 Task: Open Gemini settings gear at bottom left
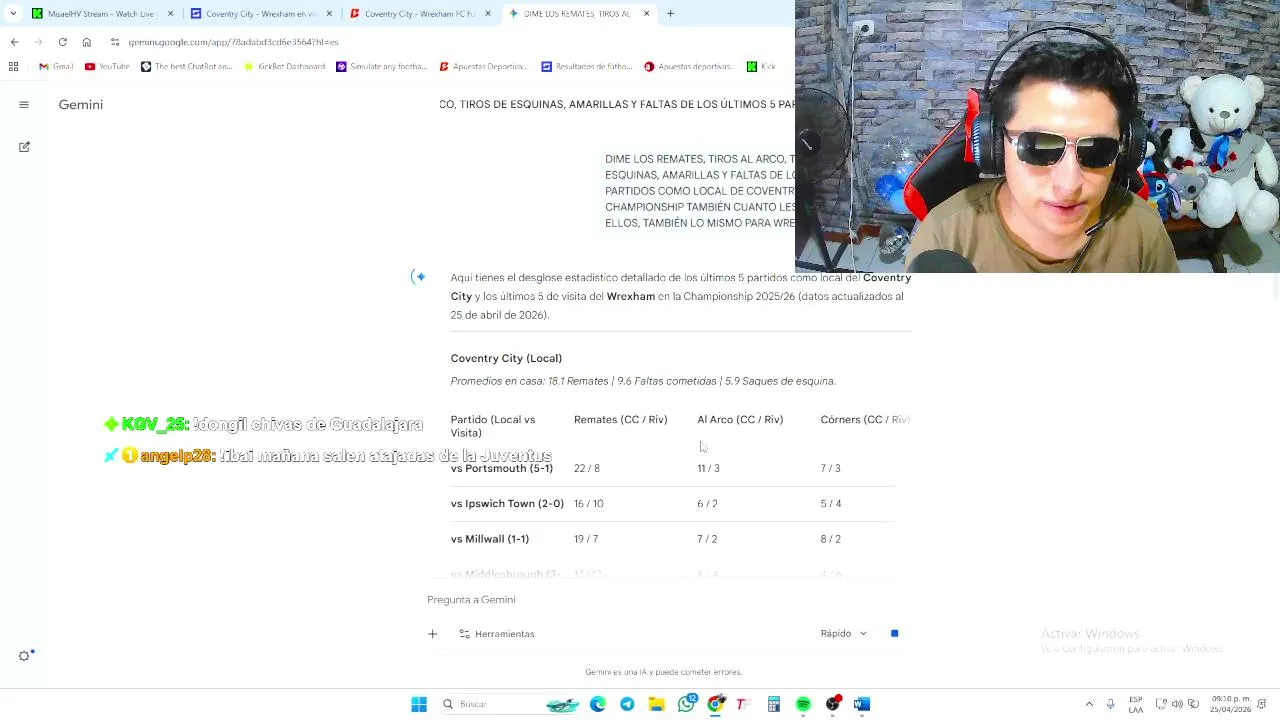pos(25,656)
